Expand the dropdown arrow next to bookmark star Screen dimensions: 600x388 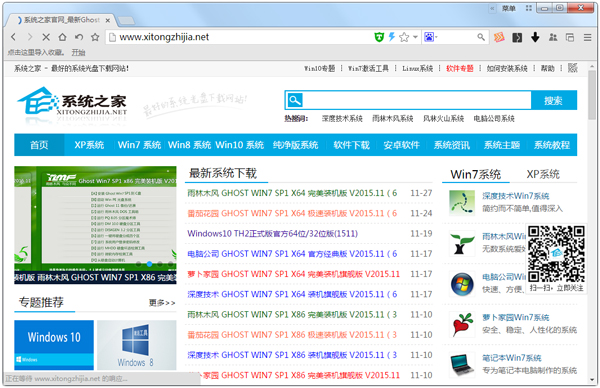click(x=415, y=37)
